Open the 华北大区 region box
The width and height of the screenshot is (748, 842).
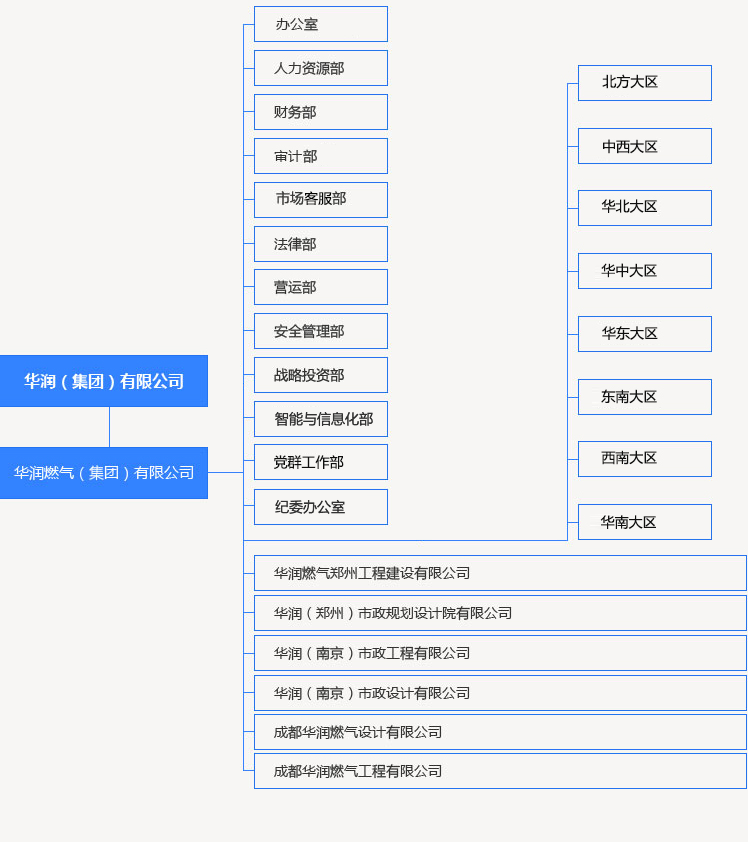point(645,208)
